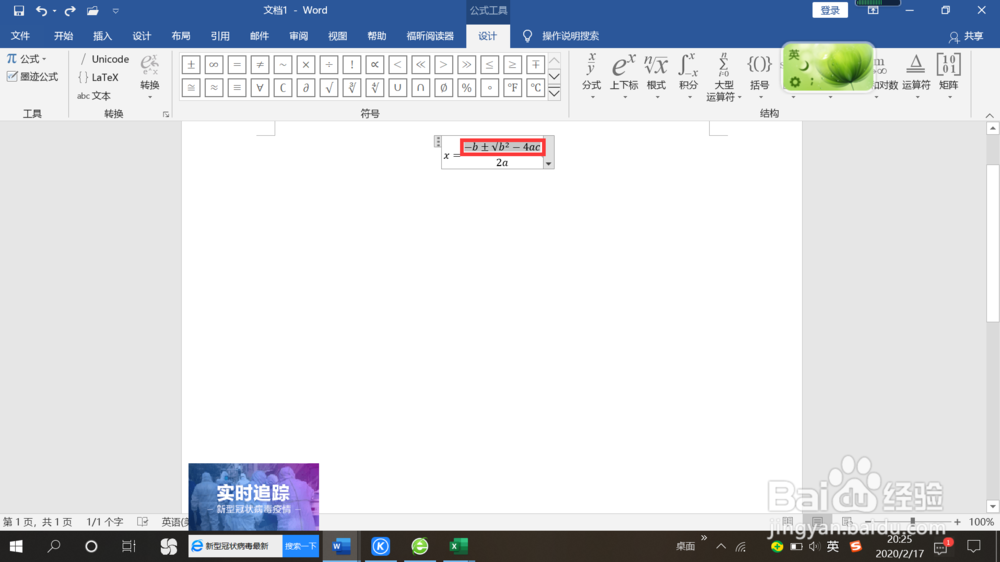Insert the empty set symbol
Viewport: 1000px width, 562px height.
[443, 87]
